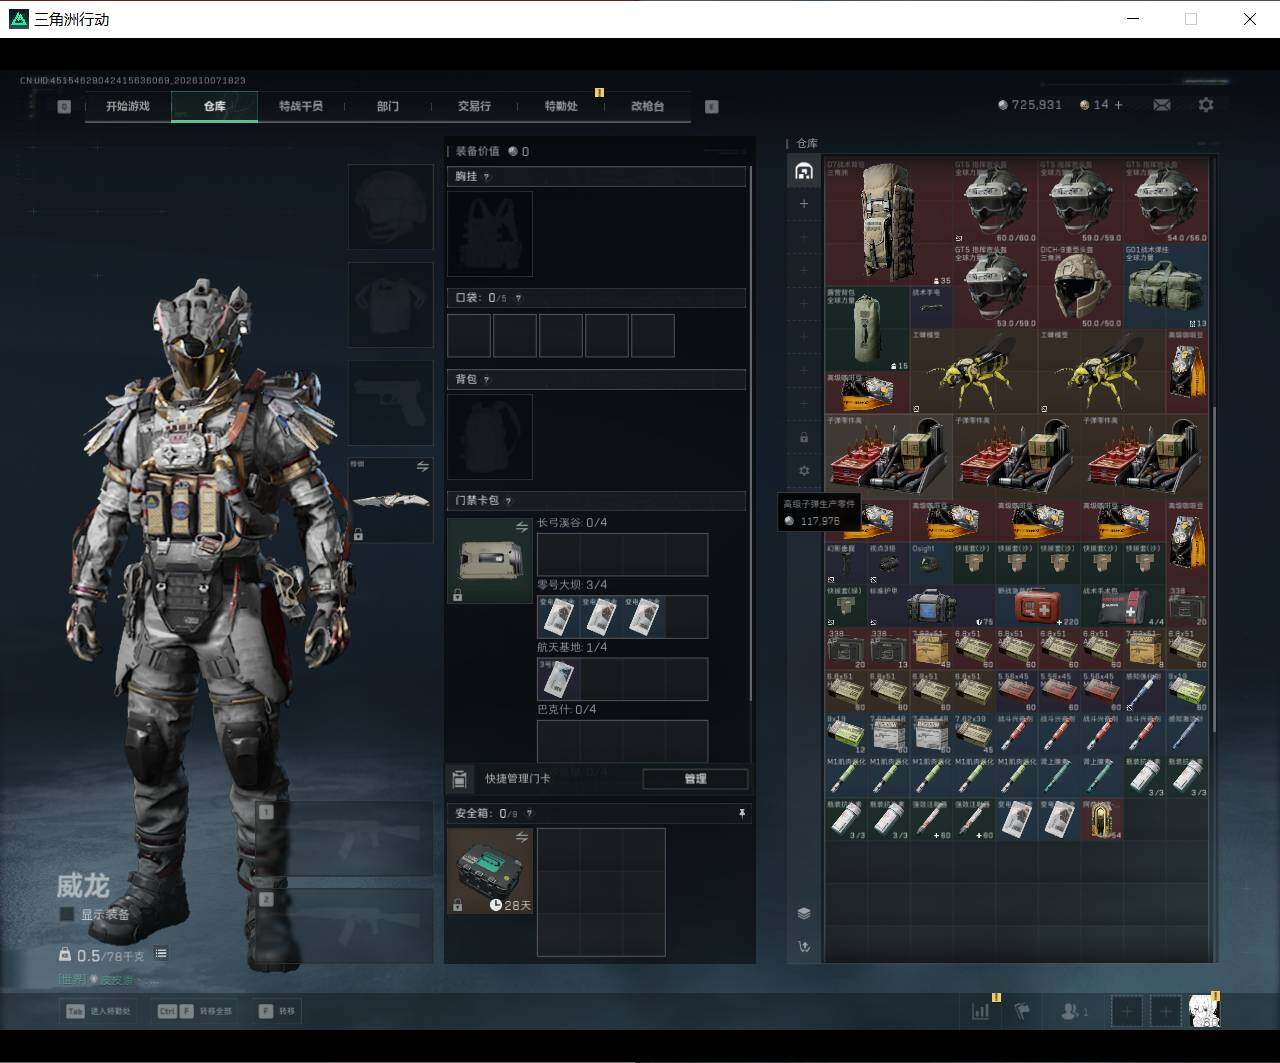Select the D7 tactical backpack in warehouse
This screenshot has height=1063, width=1280.
(x=888, y=221)
